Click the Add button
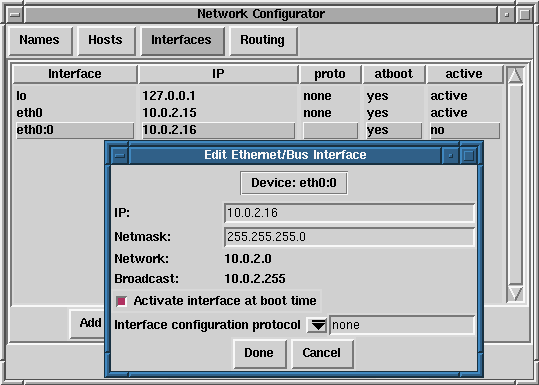This screenshot has height=385, width=539. point(88,323)
